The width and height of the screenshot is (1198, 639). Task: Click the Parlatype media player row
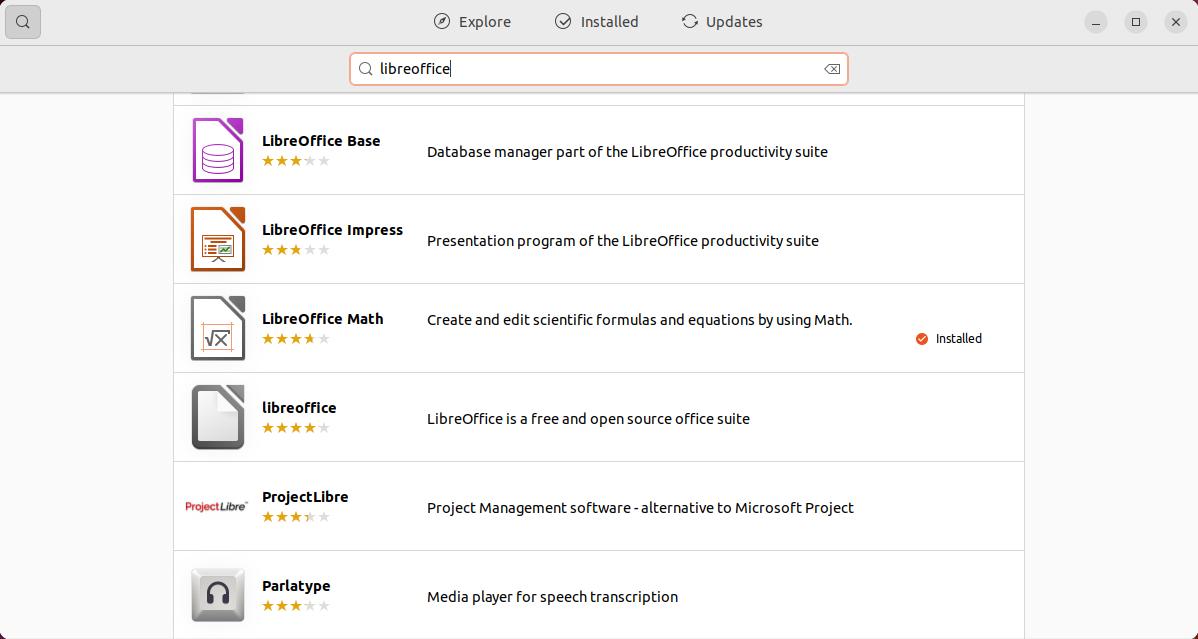pyautogui.click(x=600, y=595)
